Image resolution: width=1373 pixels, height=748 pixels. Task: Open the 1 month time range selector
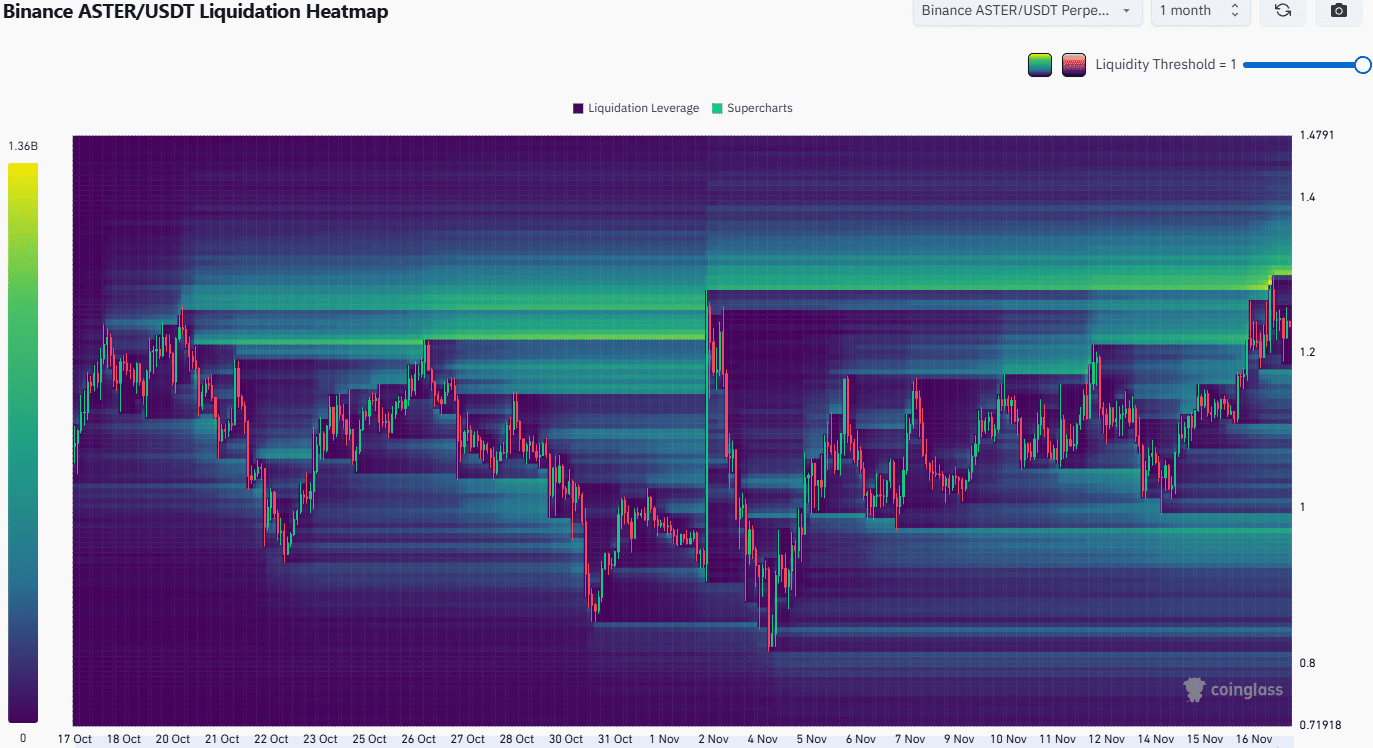tap(1199, 11)
